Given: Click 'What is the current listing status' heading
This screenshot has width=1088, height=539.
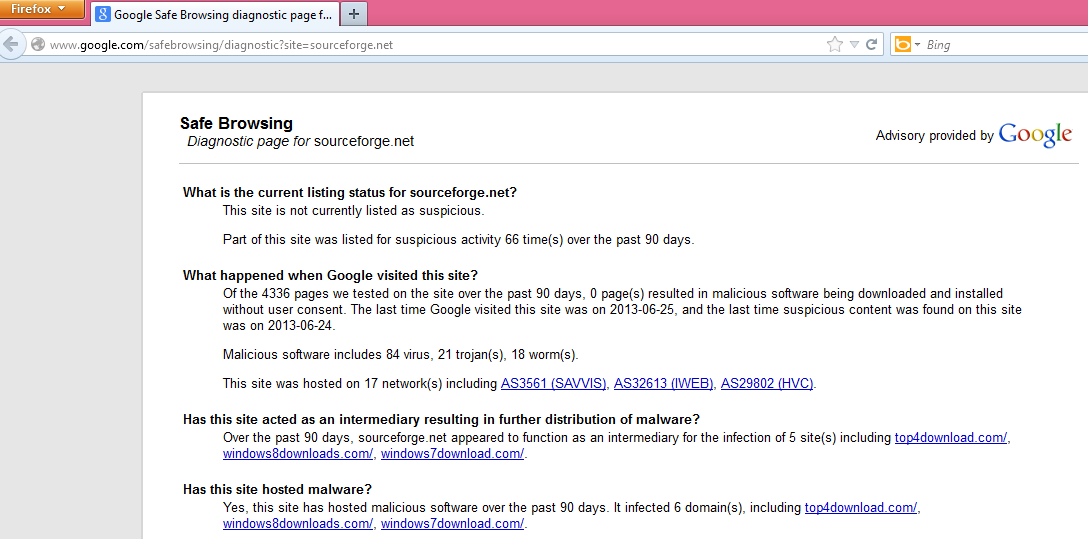Looking at the screenshot, I should (x=350, y=192).
